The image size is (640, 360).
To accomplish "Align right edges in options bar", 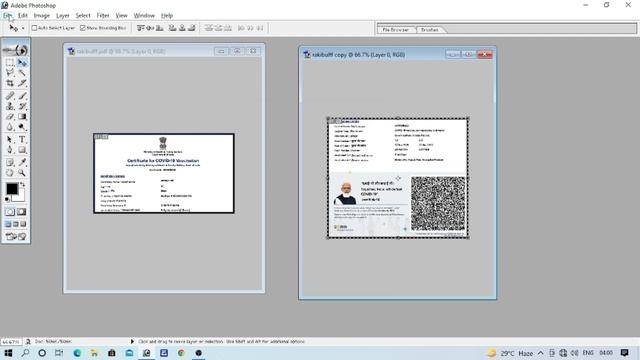I will pos(191,28).
